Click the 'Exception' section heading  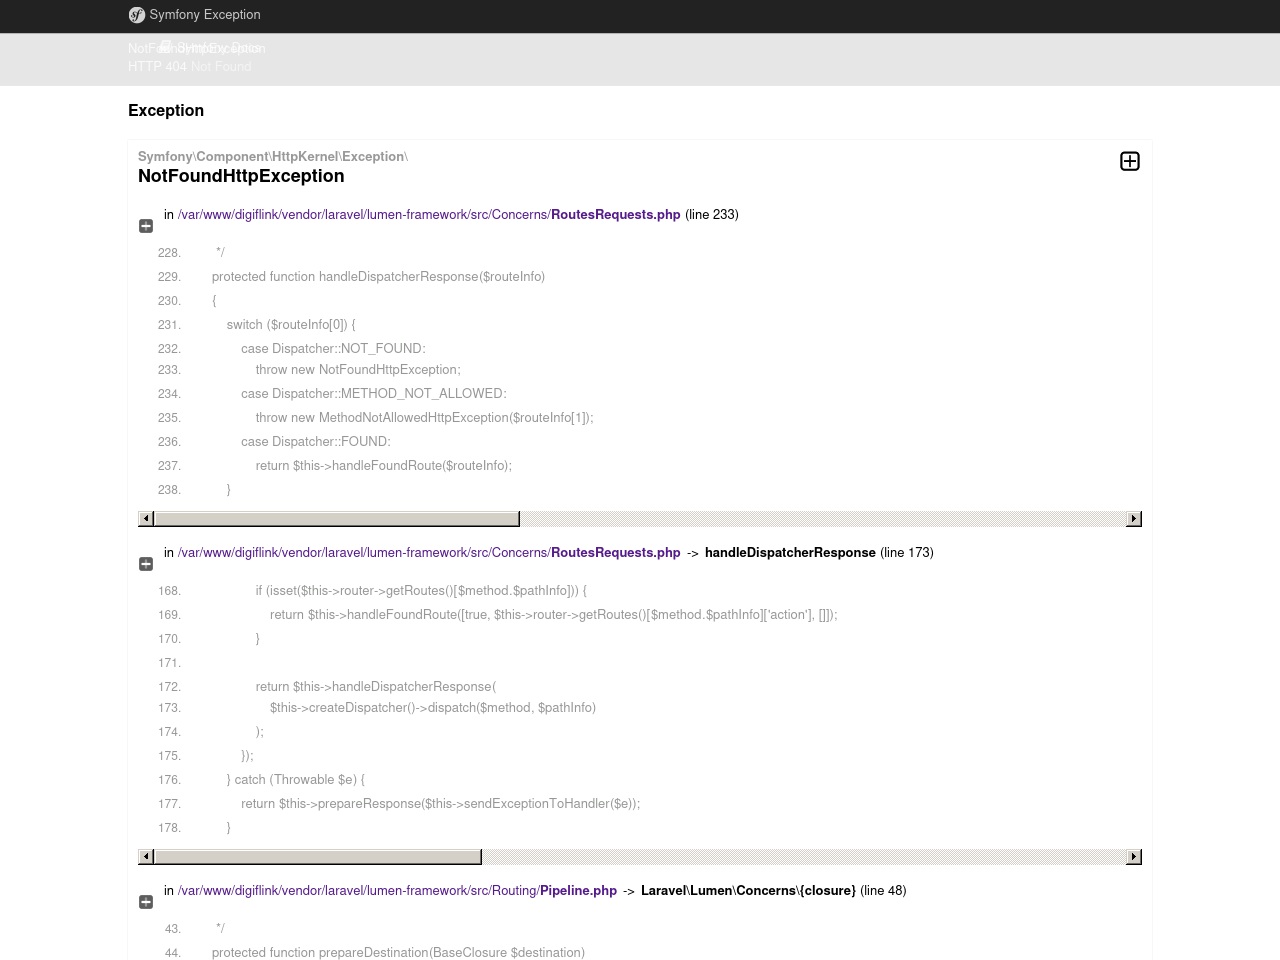pos(166,111)
